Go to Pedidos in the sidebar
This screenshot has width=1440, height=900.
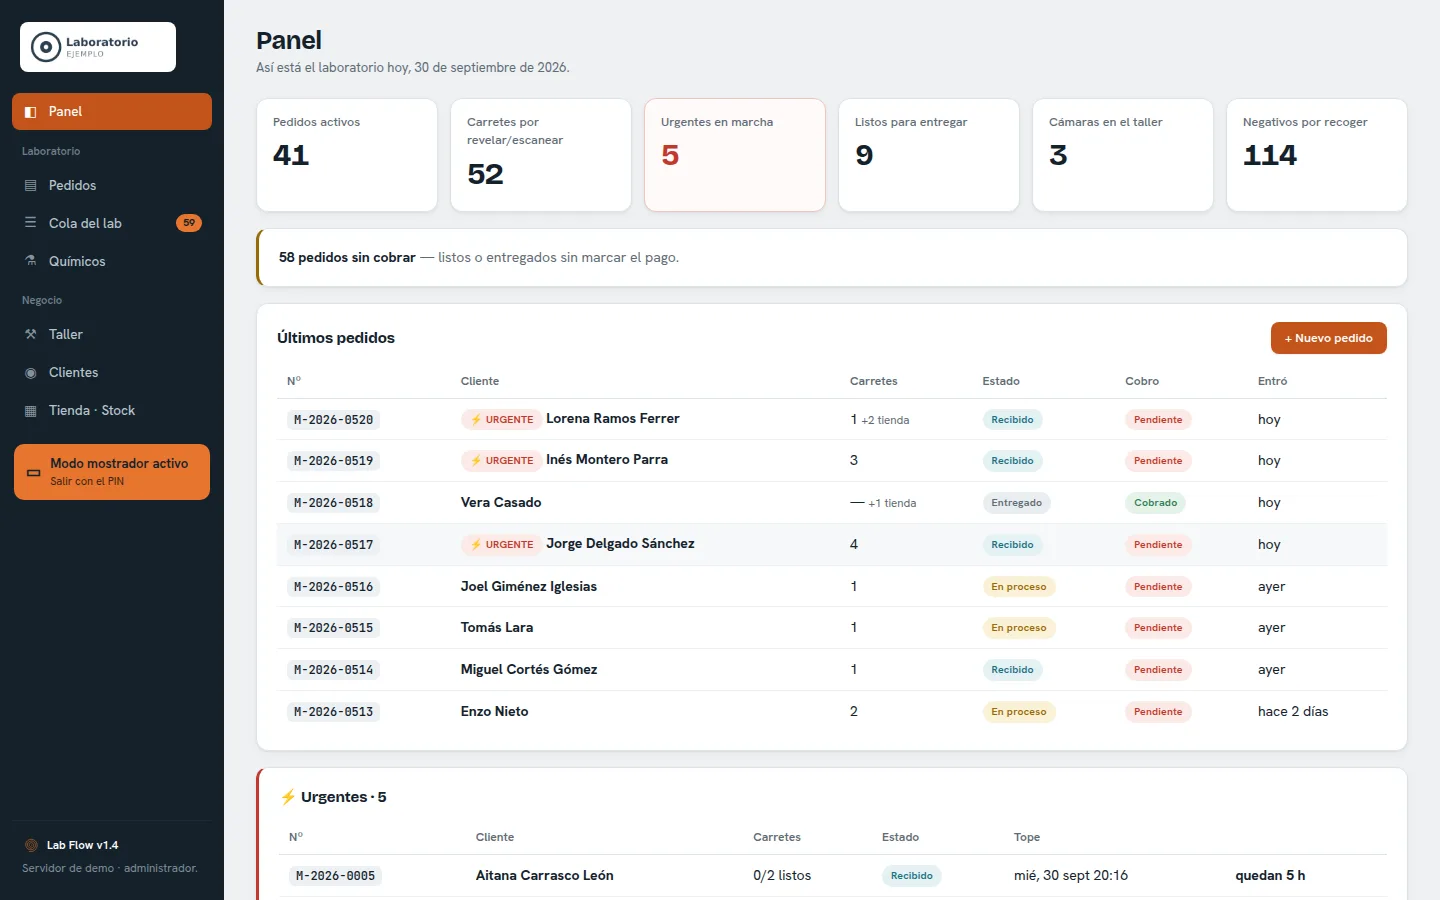click(112, 186)
